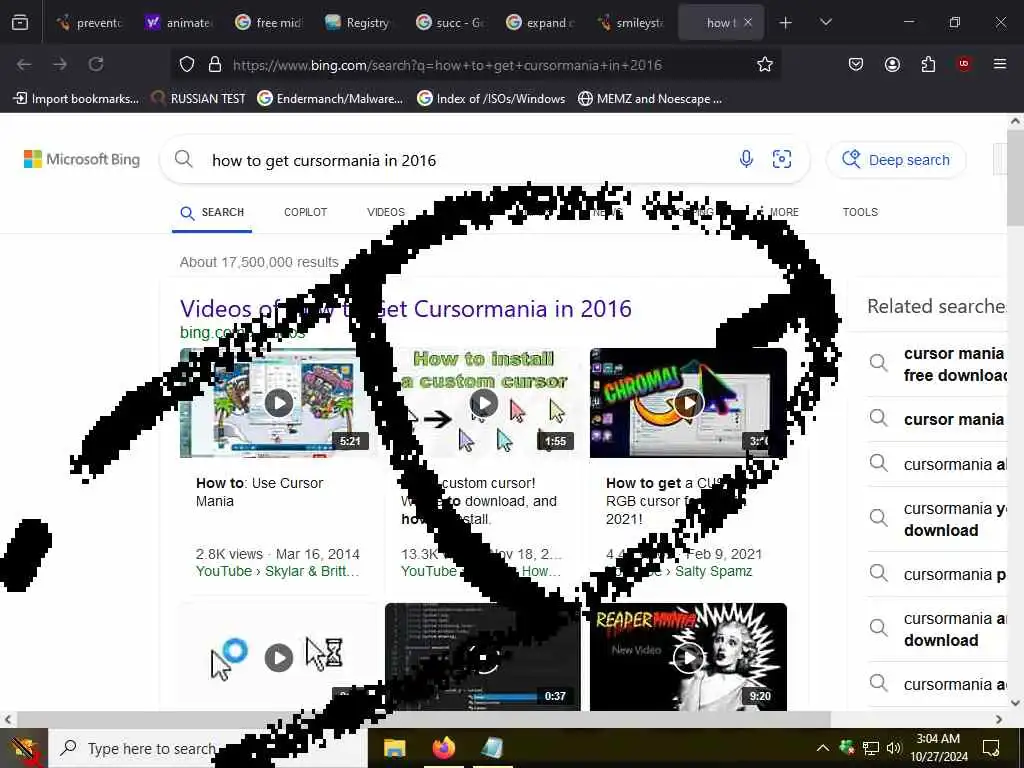Select the VIDEOS search tab
Image resolution: width=1024 pixels, height=768 pixels.
[x=386, y=212]
